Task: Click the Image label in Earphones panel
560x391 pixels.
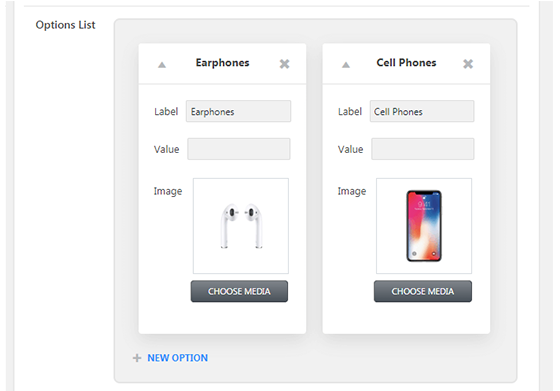Action: coord(168,191)
